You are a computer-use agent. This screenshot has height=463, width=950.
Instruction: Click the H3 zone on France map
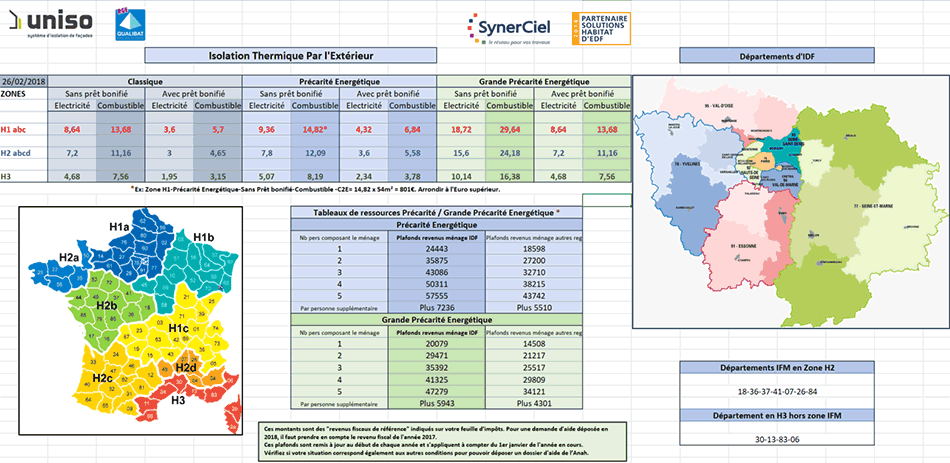point(178,400)
